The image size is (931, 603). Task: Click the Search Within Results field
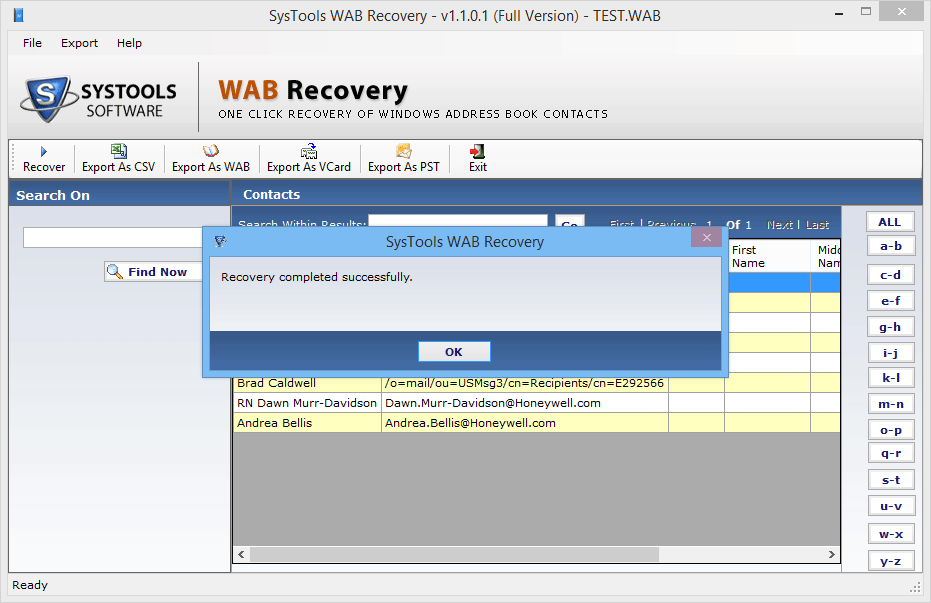point(458,221)
